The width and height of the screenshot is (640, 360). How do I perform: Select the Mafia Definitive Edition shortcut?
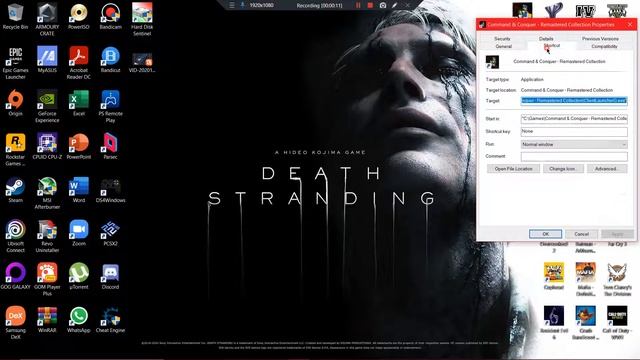tap(585, 279)
